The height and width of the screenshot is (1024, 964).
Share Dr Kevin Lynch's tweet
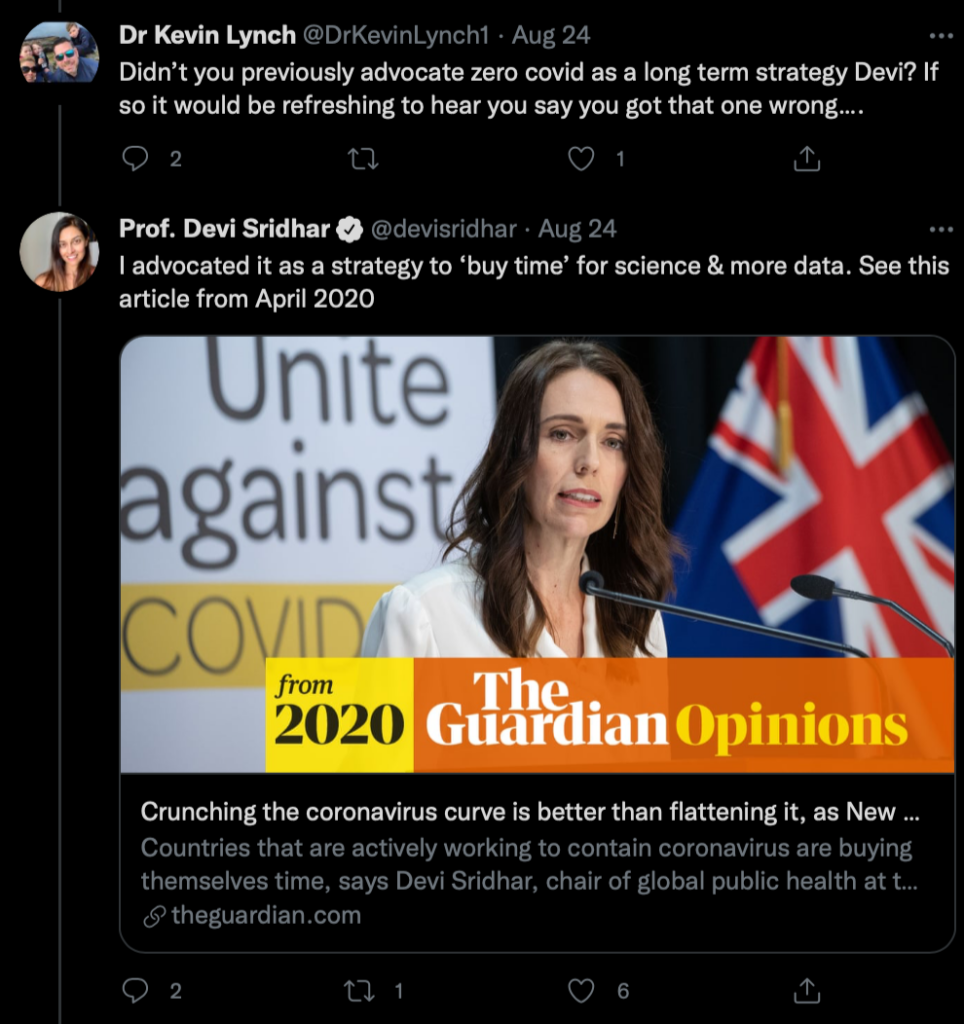tap(807, 159)
